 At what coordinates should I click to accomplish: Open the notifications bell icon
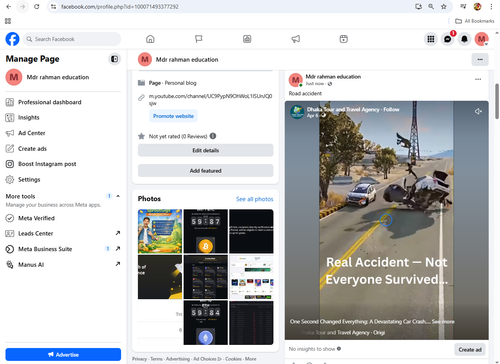pyautogui.click(x=464, y=39)
